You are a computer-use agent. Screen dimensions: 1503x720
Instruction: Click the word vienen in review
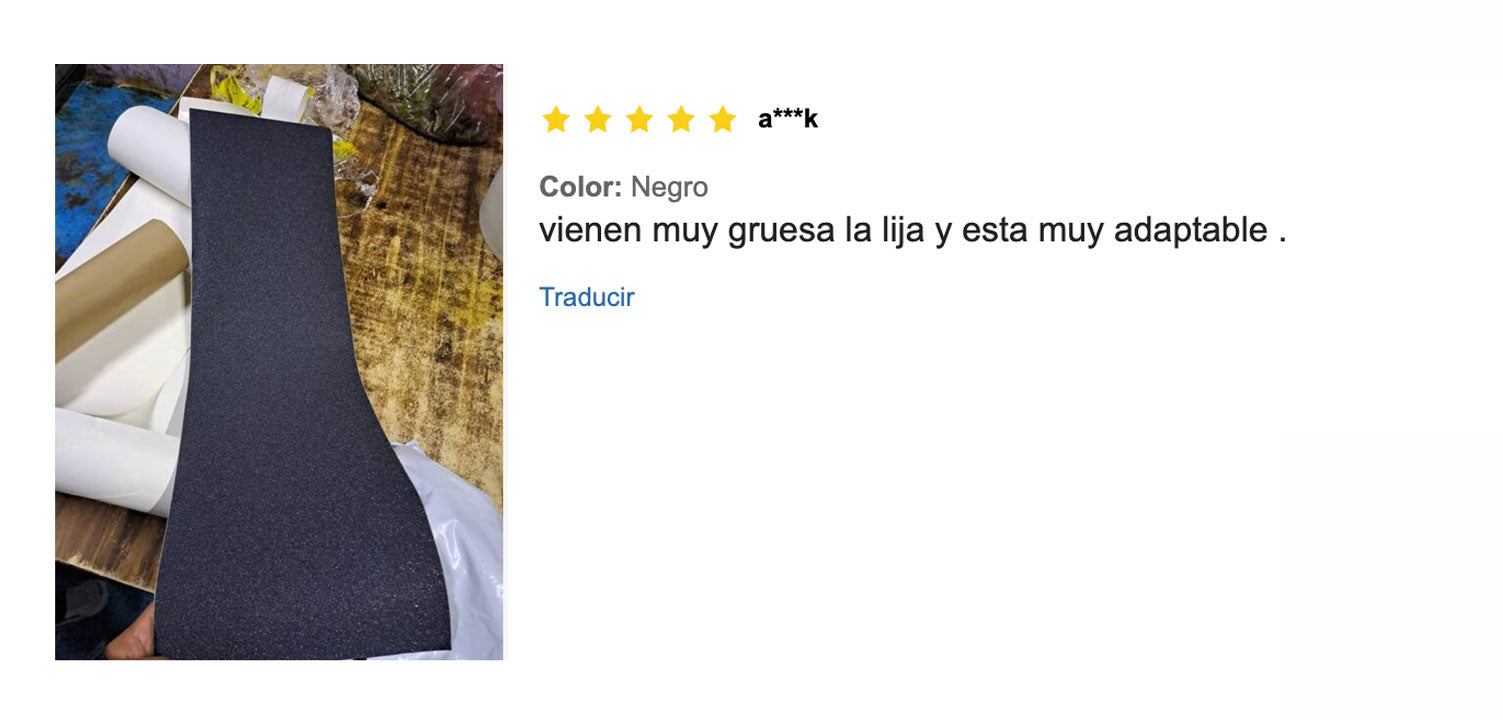[x=591, y=231]
